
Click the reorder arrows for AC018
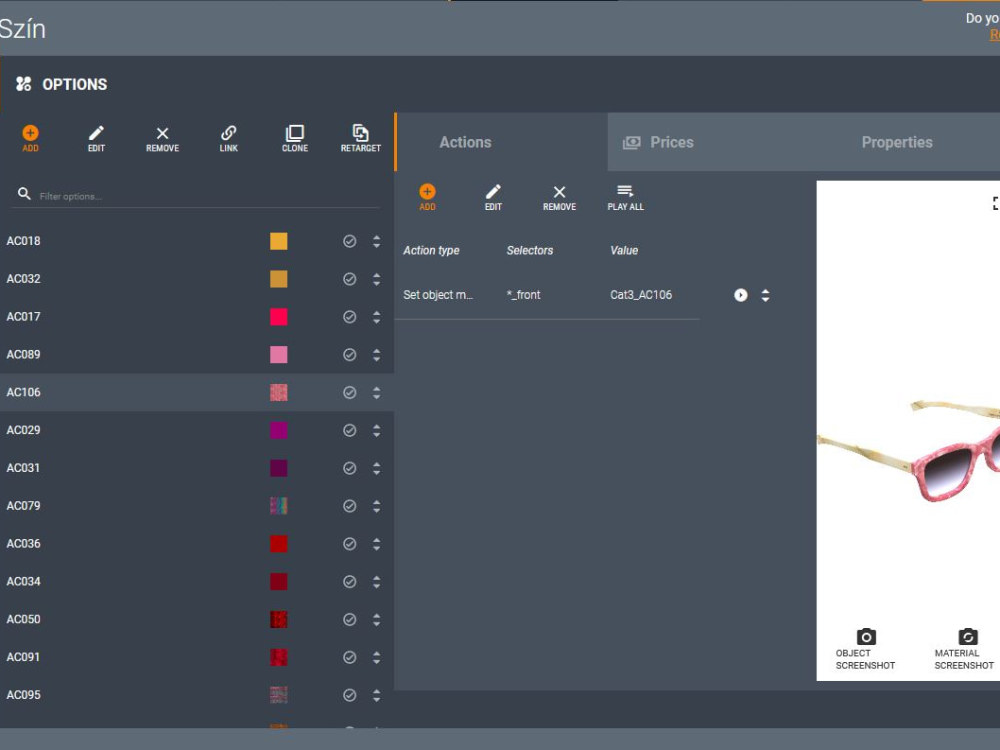point(376,241)
